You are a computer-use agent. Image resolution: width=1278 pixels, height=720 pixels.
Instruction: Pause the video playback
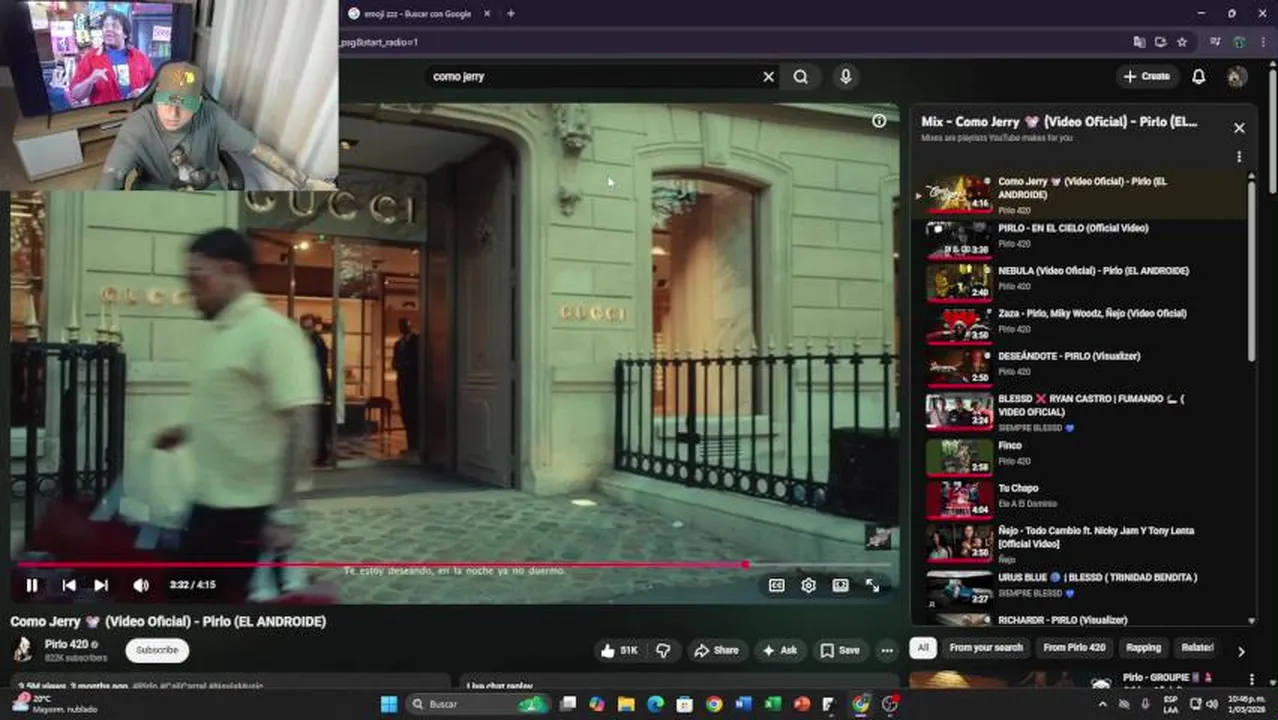point(31,586)
